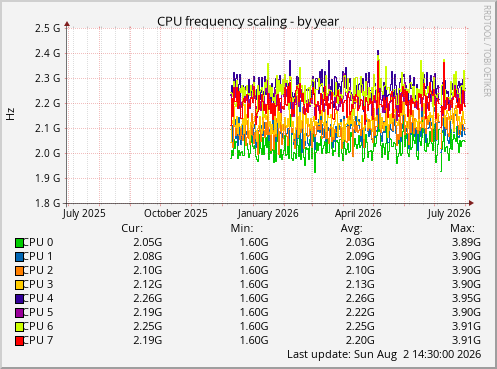Click CPU 0 current value 2.05G

(148, 242)
